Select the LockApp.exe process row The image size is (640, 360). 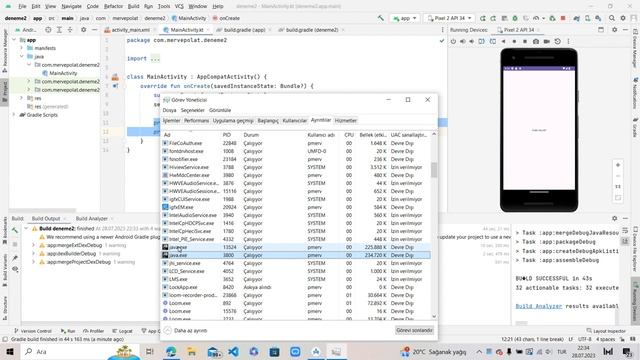pyautogui.click(x=296, y=287)
